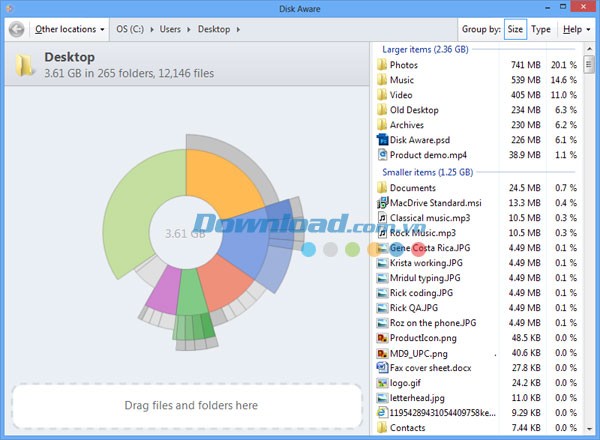Click the Classical music.mp3 audio icon

(x=382, y=218)
